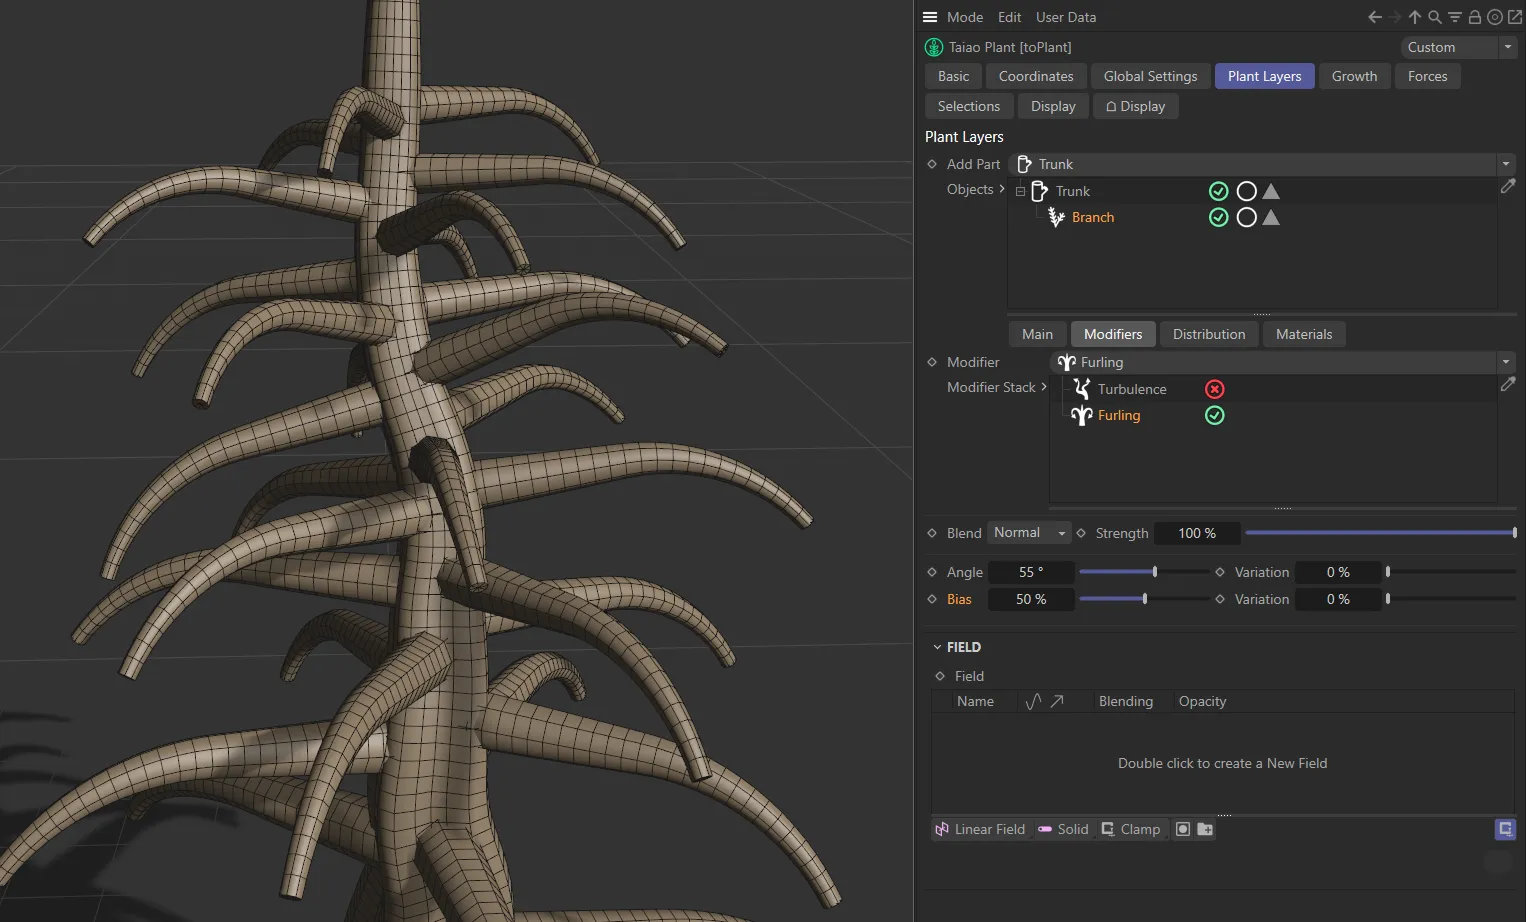Open the Blend mode Normal dropdown
1526x922 pixels.
coord(1028,532)
